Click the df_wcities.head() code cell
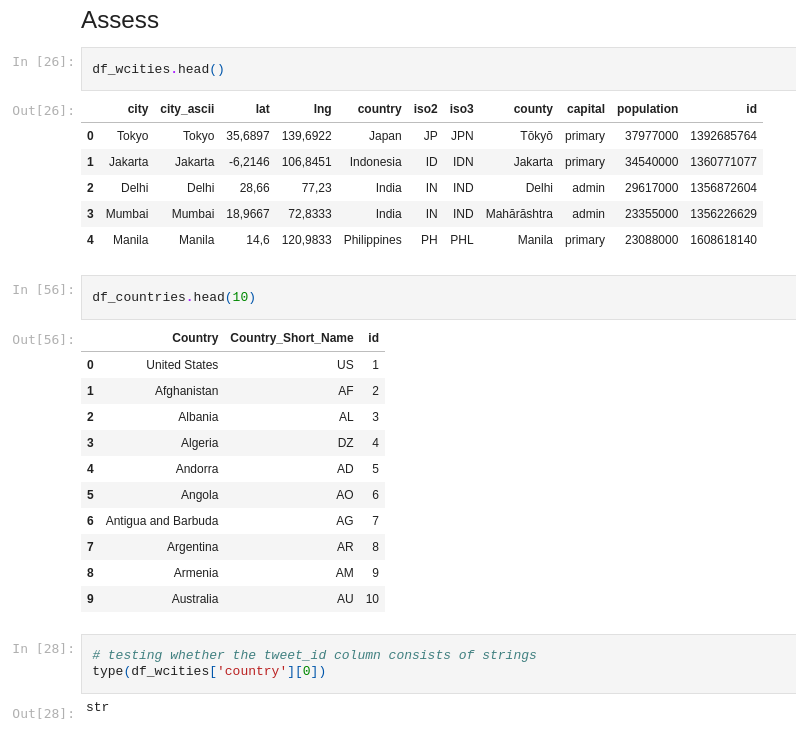The height and width of the screenshot is (732, 796). pos(438,69)
